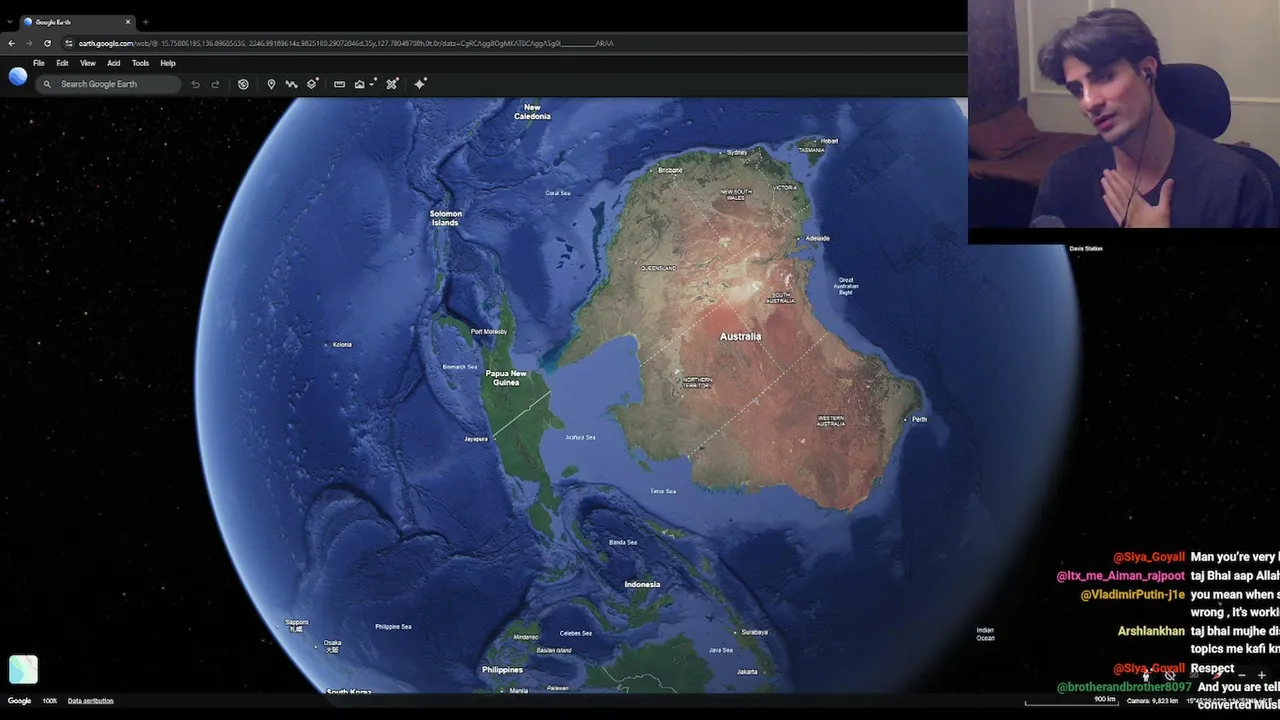Click the webcam video overlay
This screenshot has height=720, width=1280.
(1124, 114)
